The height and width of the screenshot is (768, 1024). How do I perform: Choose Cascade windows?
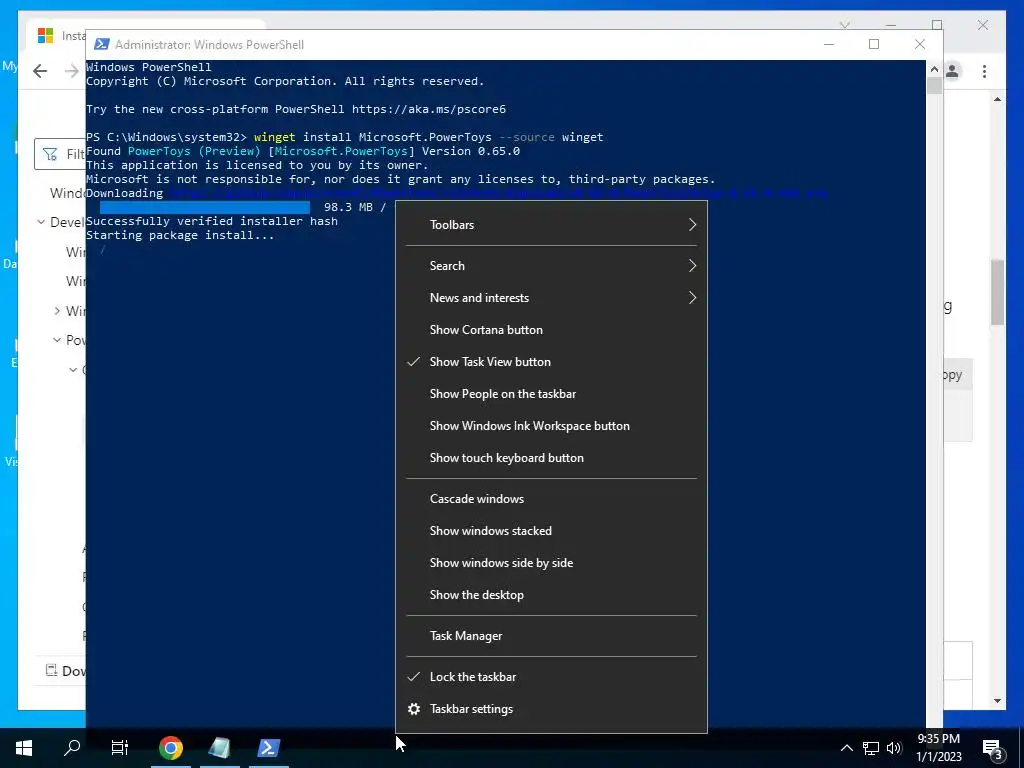pyautogui.click(x=551, y=499)
